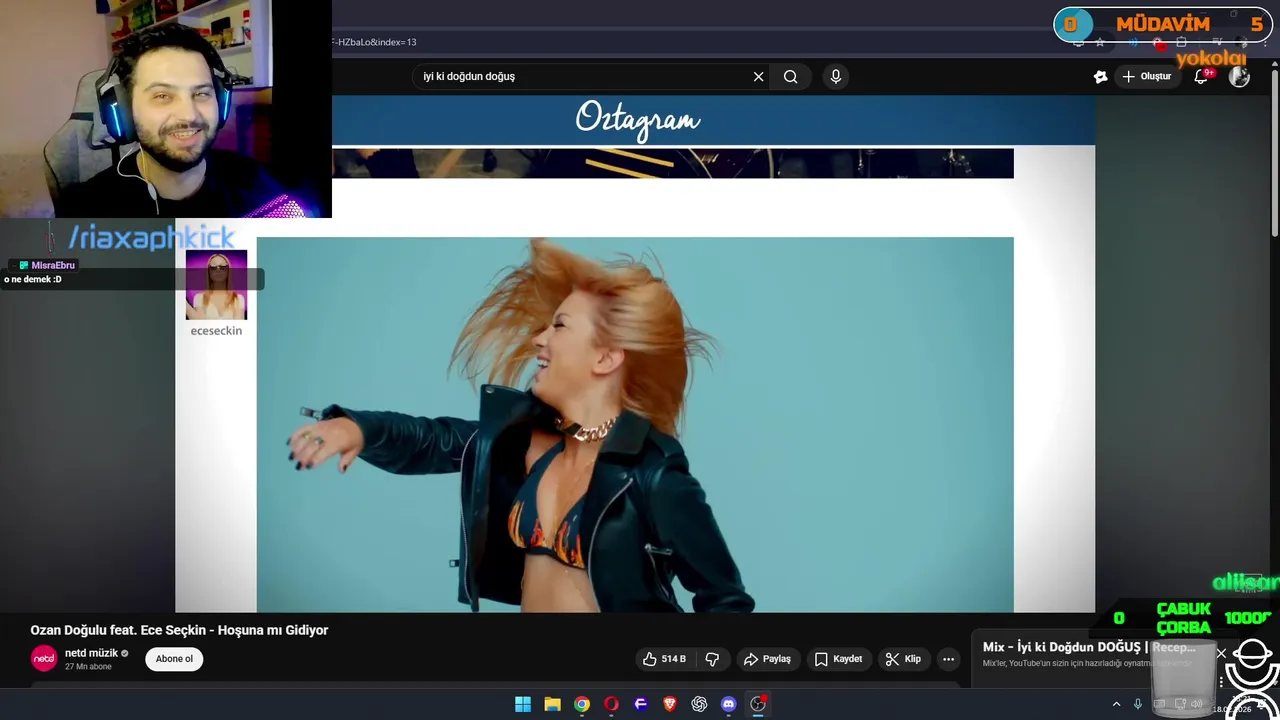
Task: Click the magnifier search button
Action: pos(791,77)
